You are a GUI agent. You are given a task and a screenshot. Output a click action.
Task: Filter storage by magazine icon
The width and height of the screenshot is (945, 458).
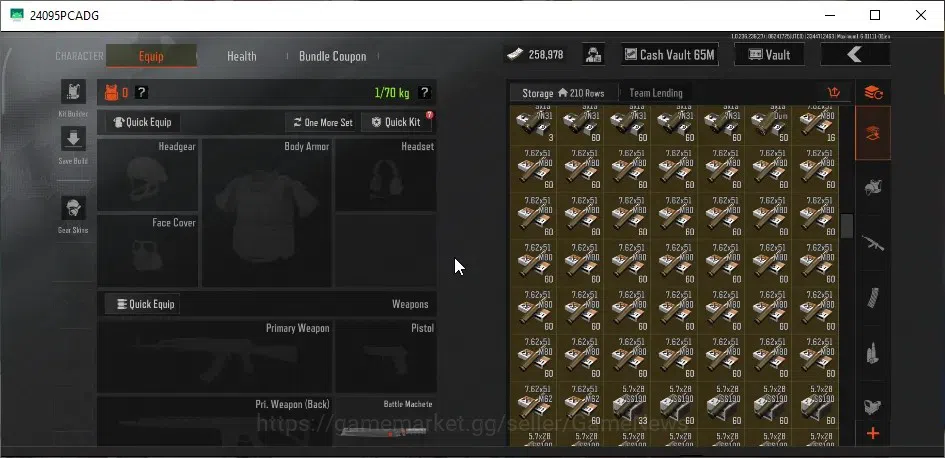873,298
